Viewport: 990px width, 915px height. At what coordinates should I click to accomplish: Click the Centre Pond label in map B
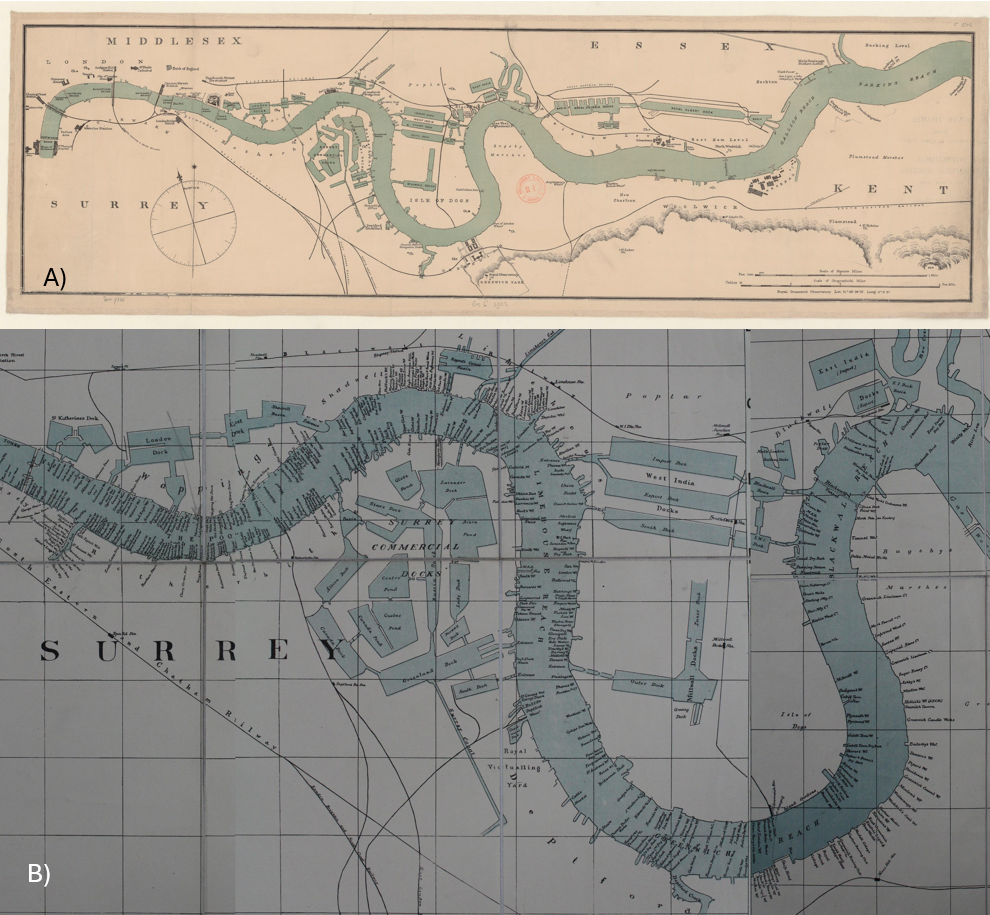[391, 584]
